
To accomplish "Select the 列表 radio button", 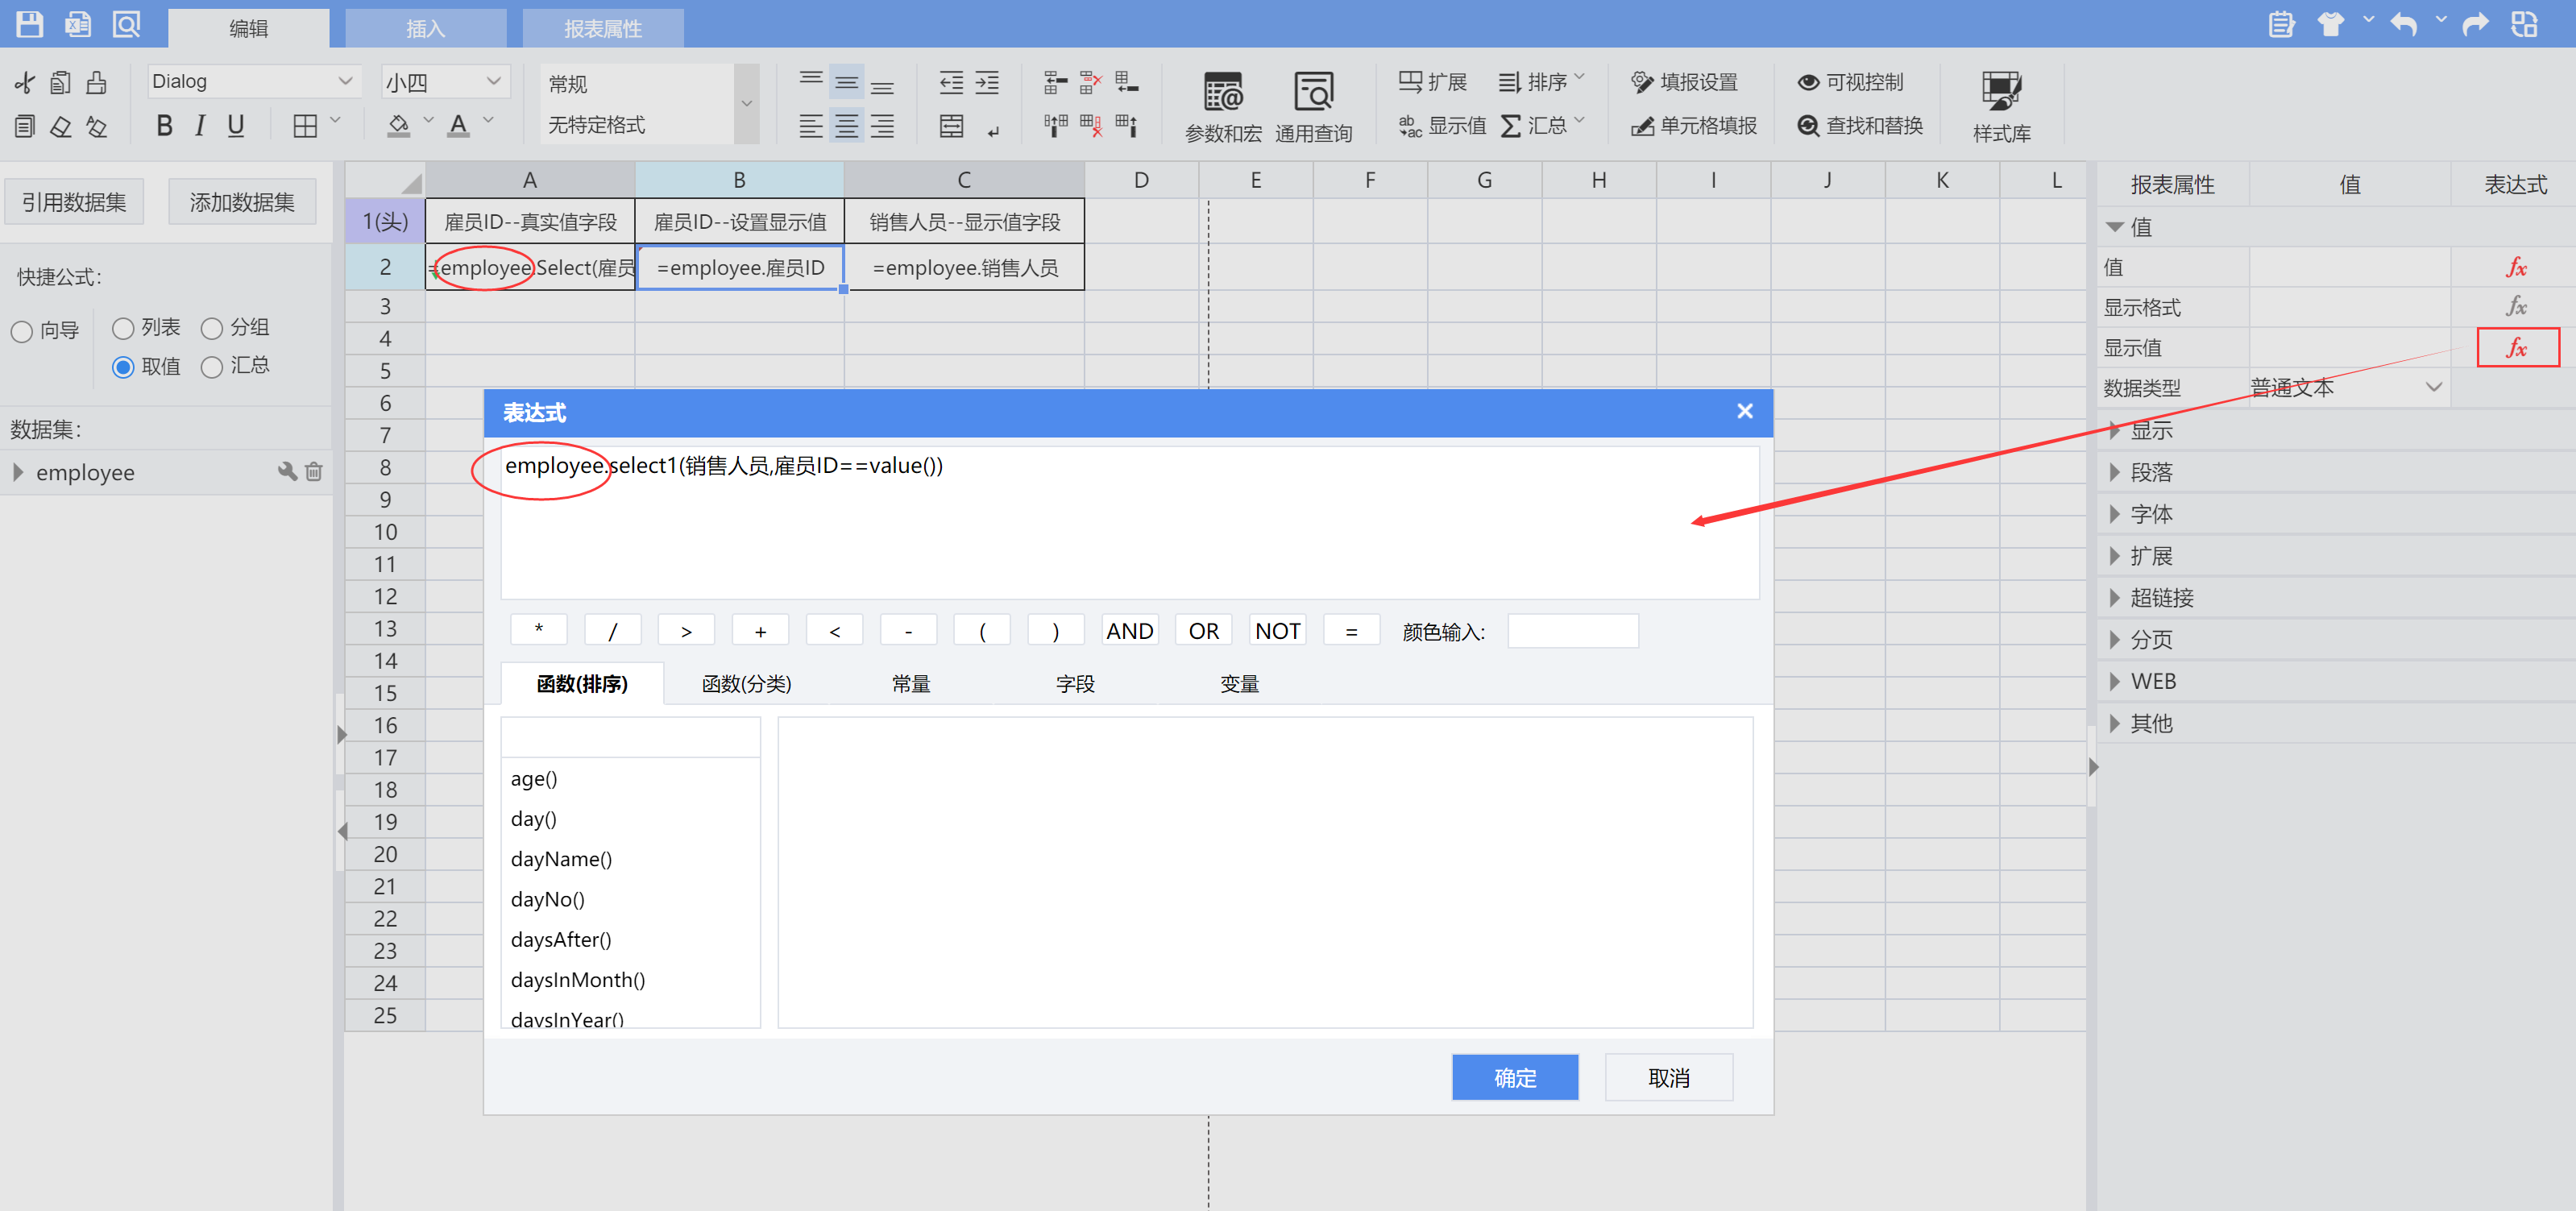I will pyautogui.click(x=123, y=328).
